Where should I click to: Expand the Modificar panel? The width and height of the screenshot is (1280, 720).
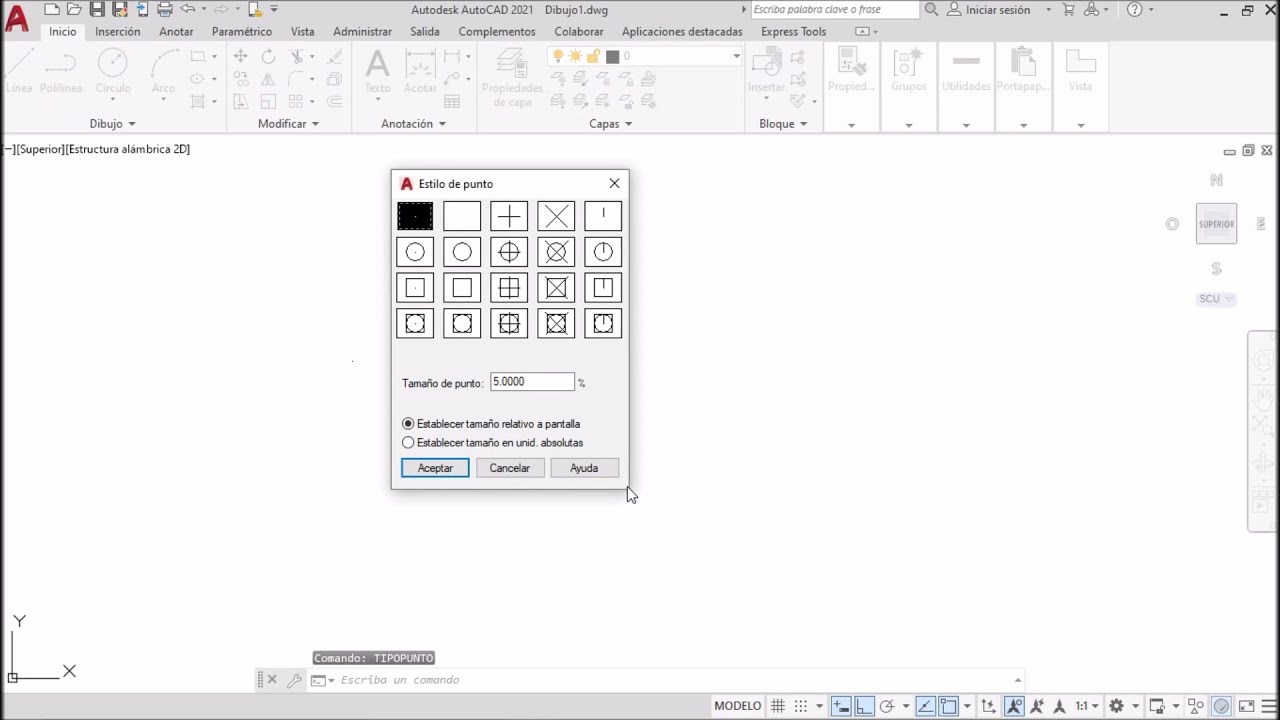pos(288,124)
